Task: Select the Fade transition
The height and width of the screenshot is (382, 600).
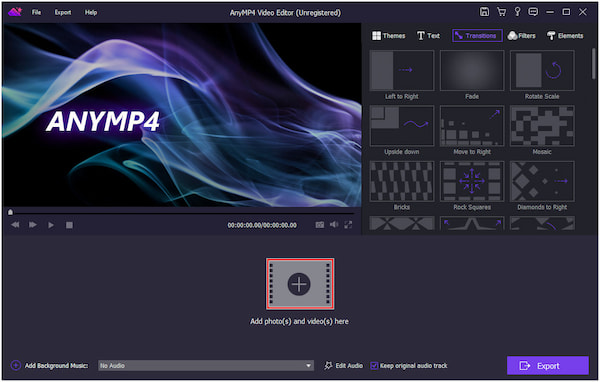Action: click(472, 71)
